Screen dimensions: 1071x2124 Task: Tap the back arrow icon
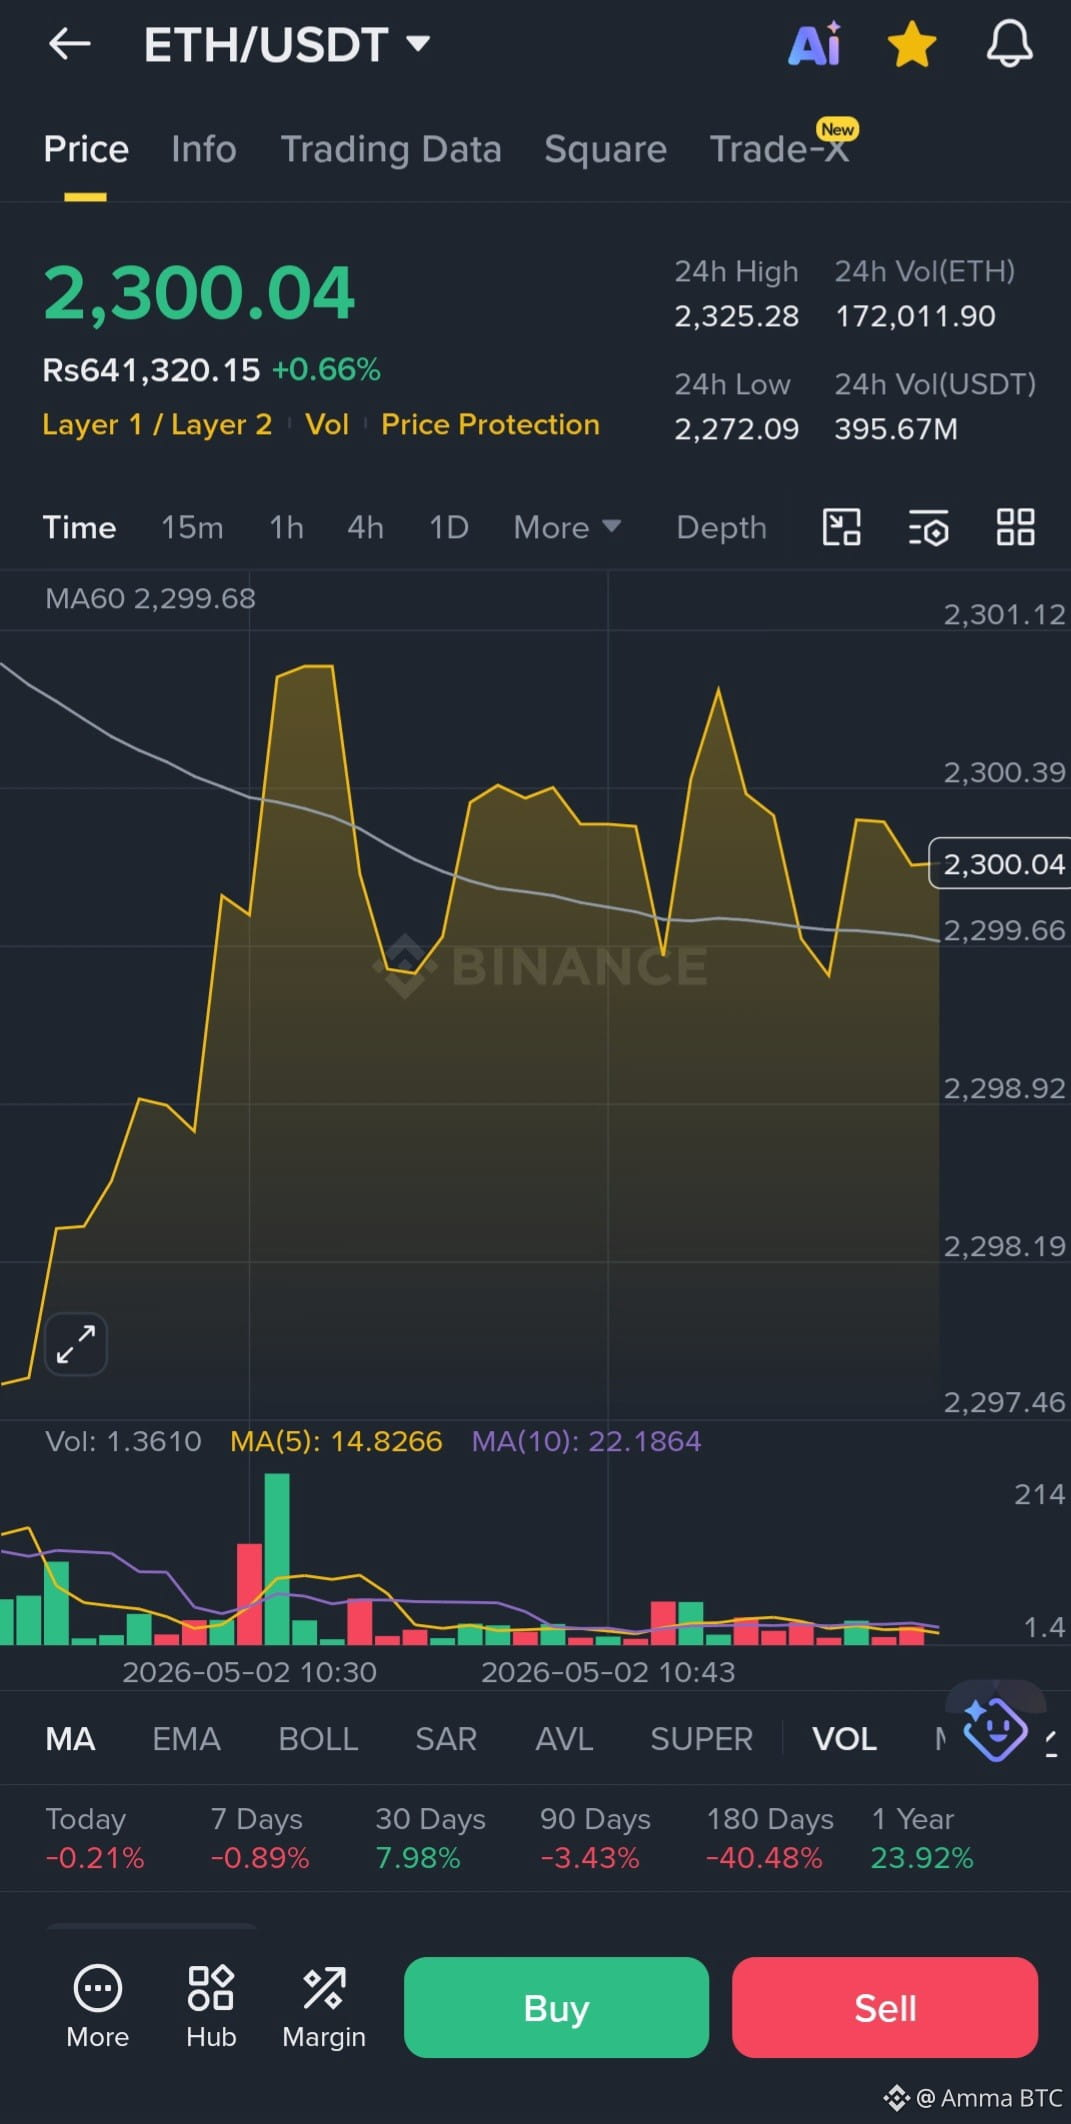pos(69,44)
